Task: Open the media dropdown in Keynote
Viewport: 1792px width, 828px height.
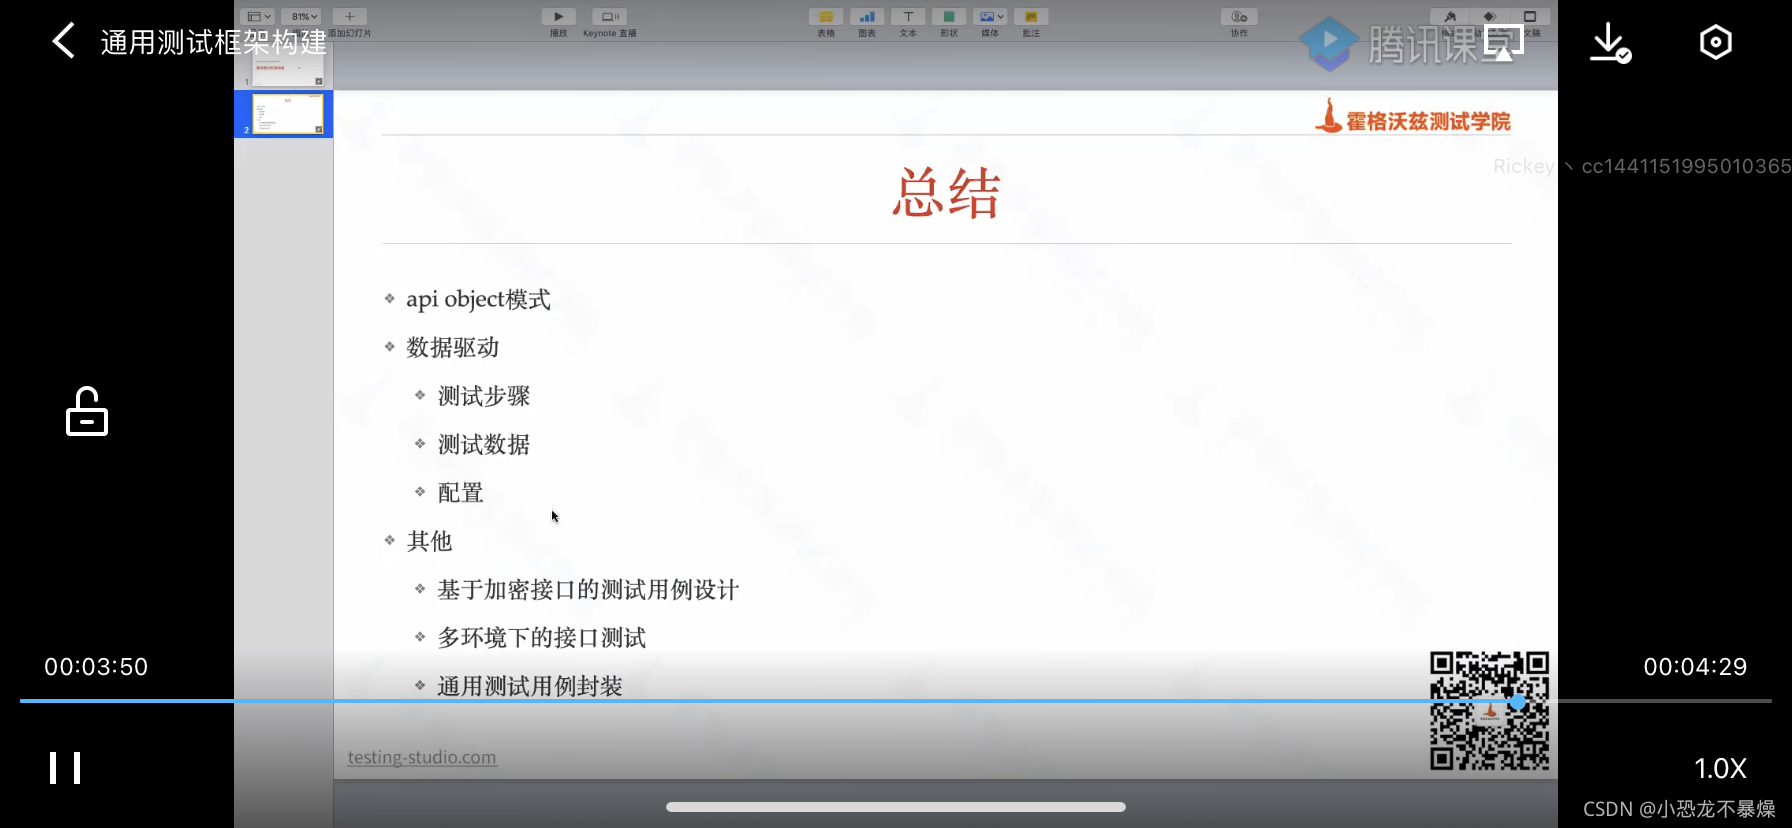Action: pyautogui.click(x=990, y=17)
